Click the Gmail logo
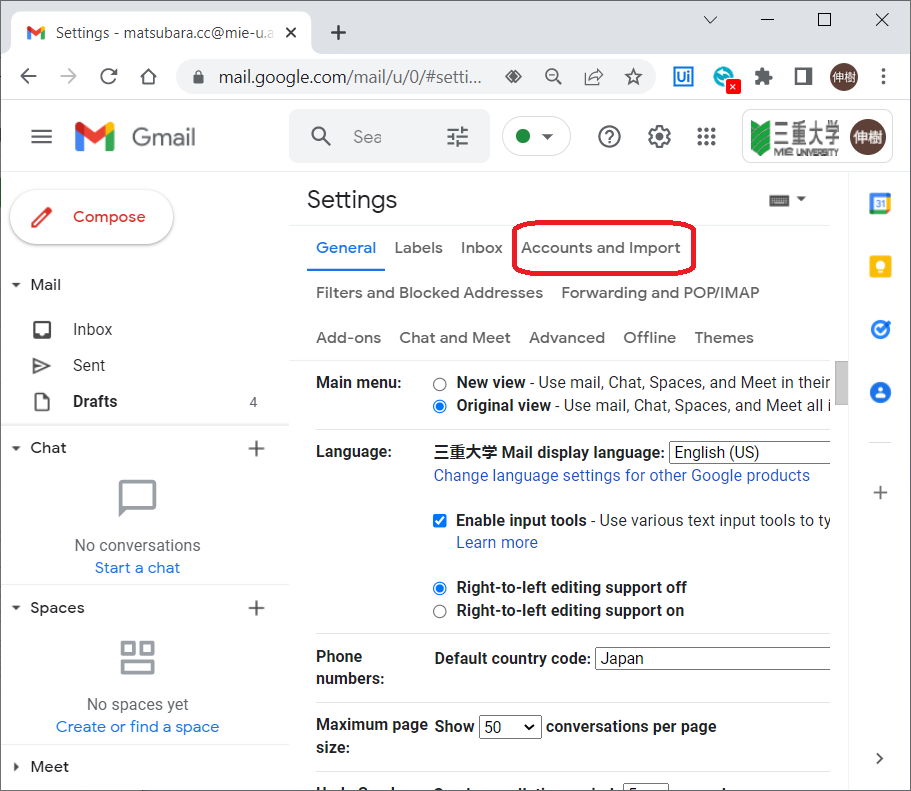911x791 pixels. click(x=135, y=137)
